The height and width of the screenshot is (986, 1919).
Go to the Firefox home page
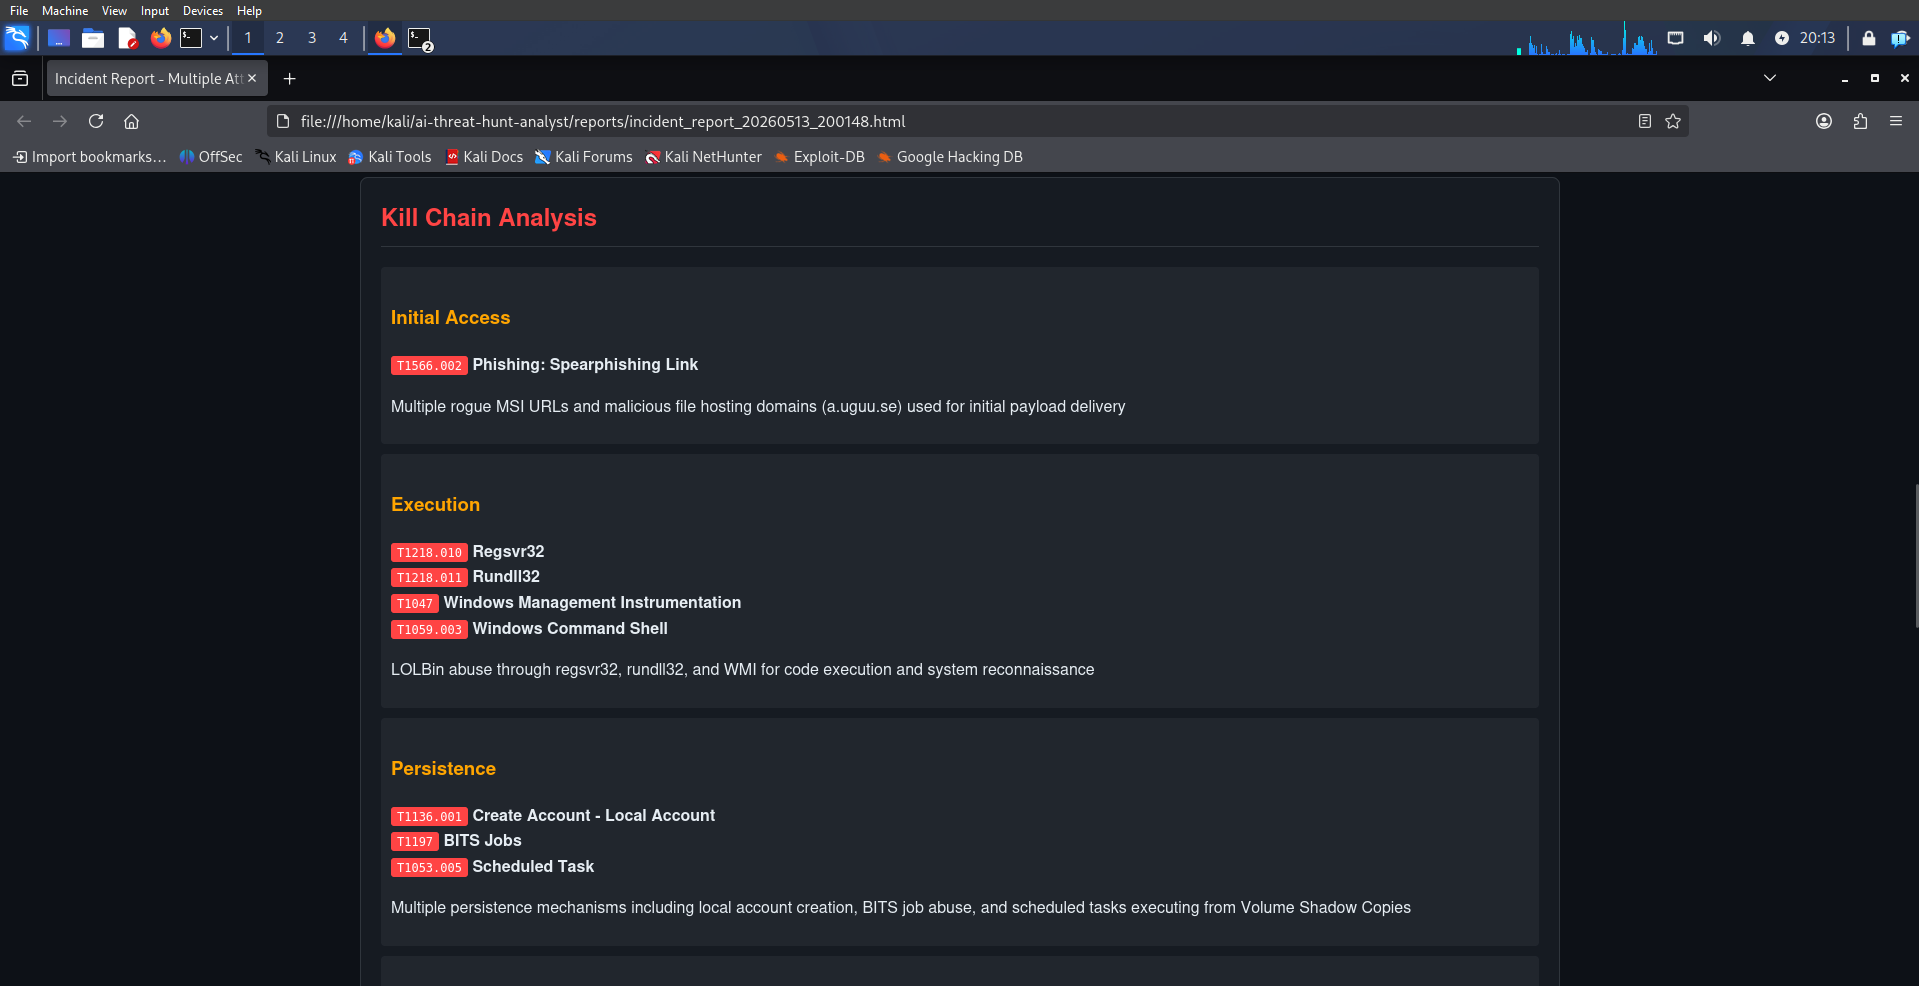point(131,121)
